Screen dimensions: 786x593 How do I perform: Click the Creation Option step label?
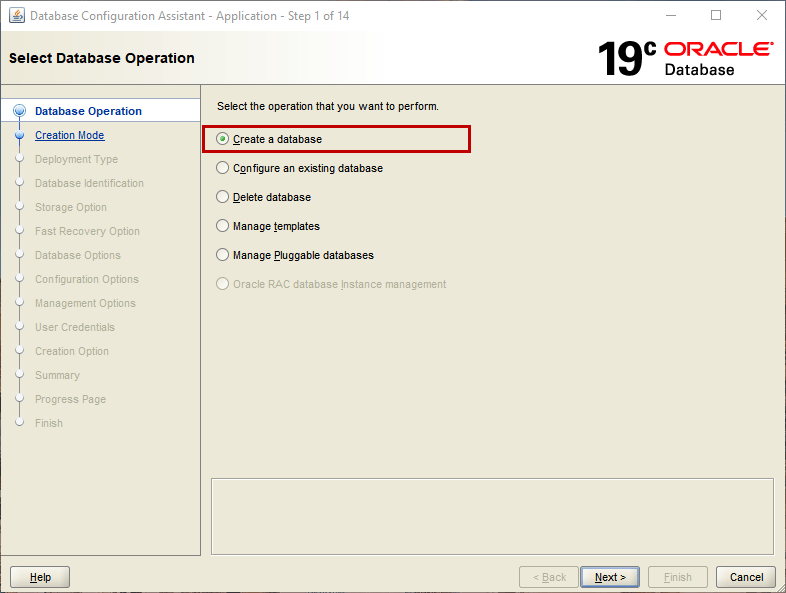pos(72,351)
